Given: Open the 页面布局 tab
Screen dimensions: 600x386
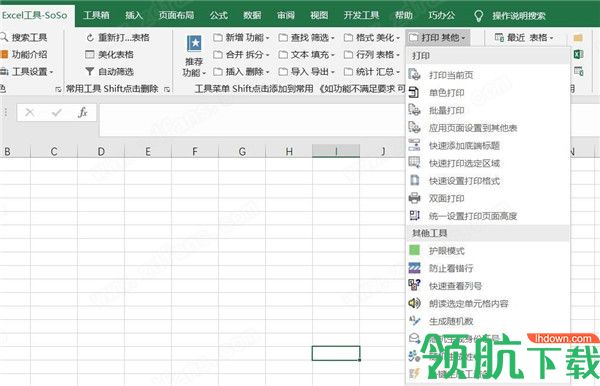Looking at the screenshot, I should coord(176,15).
